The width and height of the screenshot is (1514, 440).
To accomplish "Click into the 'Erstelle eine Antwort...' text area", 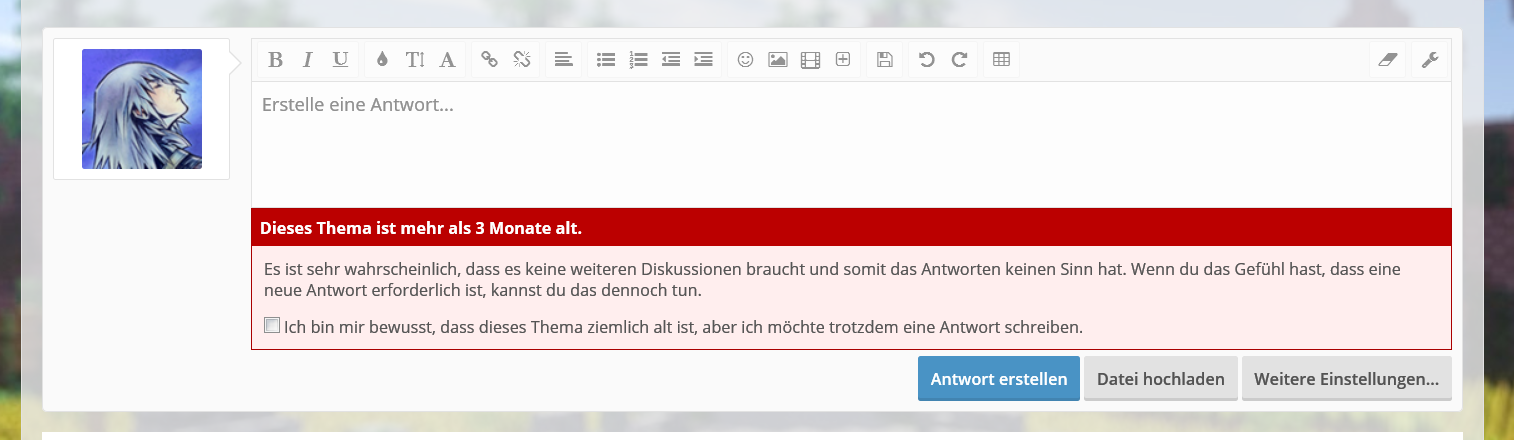I will [x=850, y=145].
